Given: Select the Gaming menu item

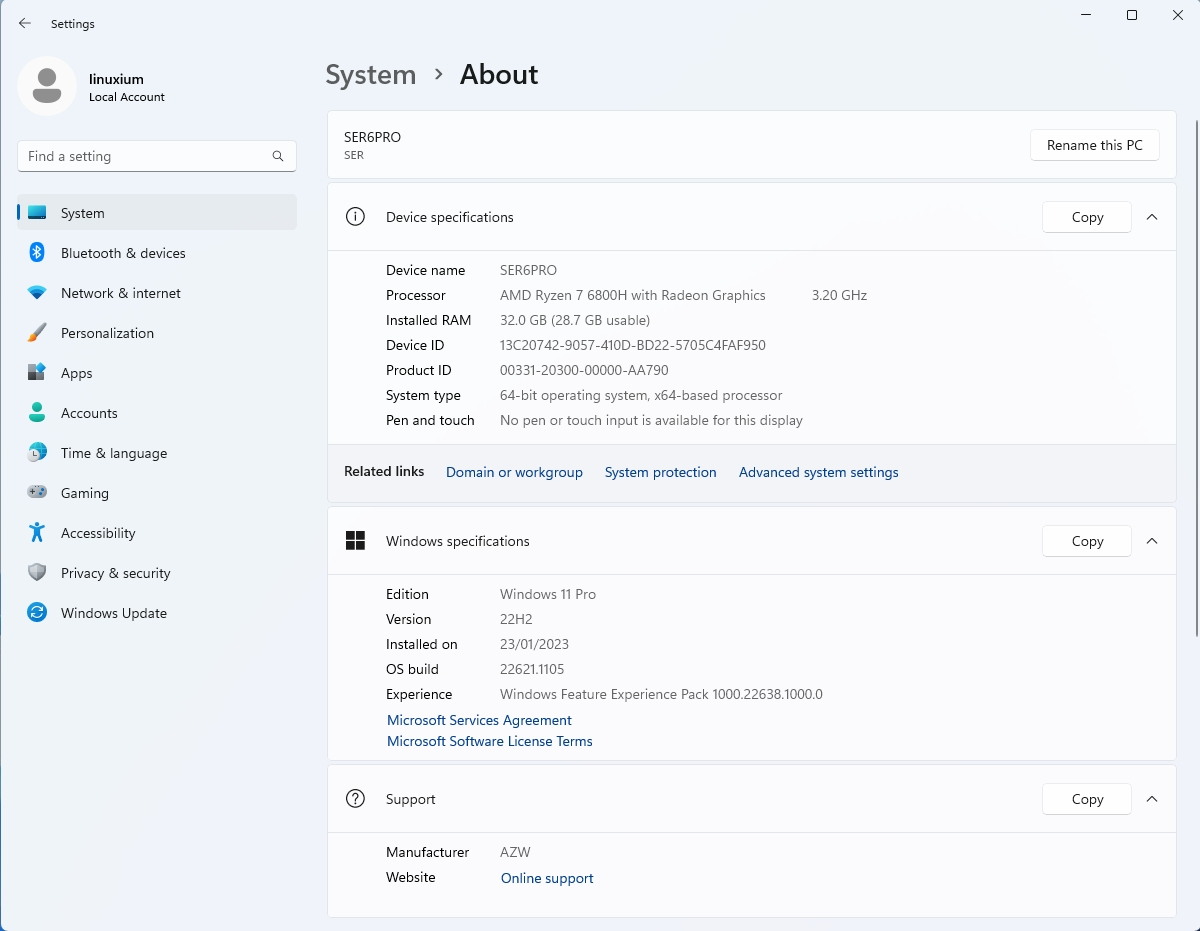Looking at the screenshot, I should 157,493.
